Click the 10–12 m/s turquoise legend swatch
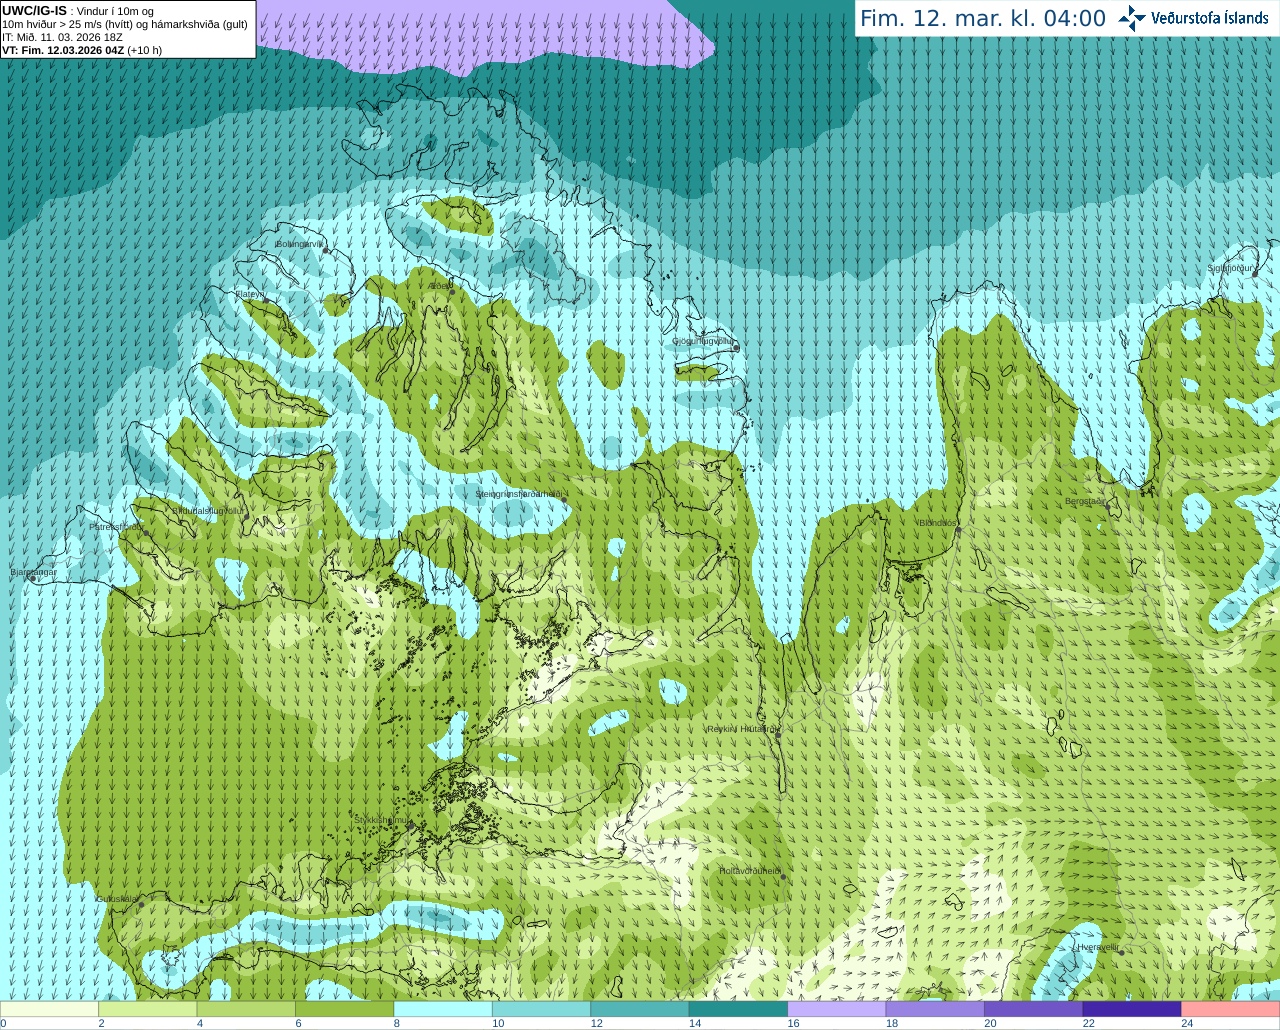1280x1030 pixels. (x=541, y=1009)
